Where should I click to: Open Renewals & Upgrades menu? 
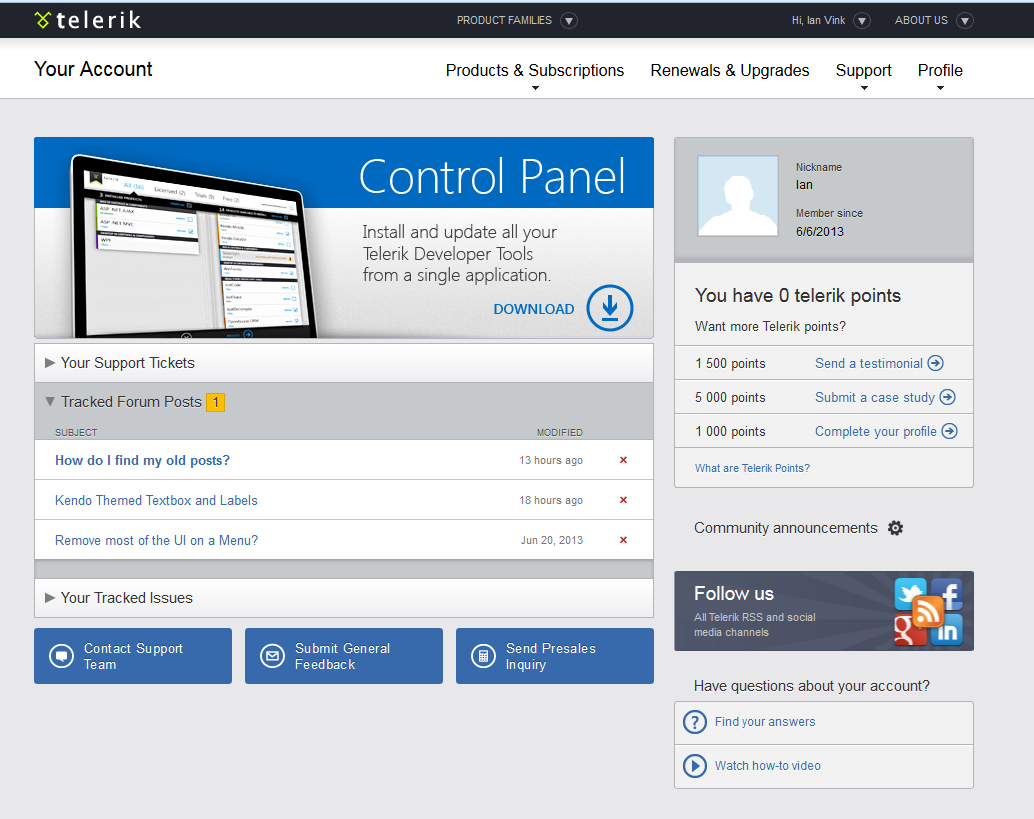(729, 71)
